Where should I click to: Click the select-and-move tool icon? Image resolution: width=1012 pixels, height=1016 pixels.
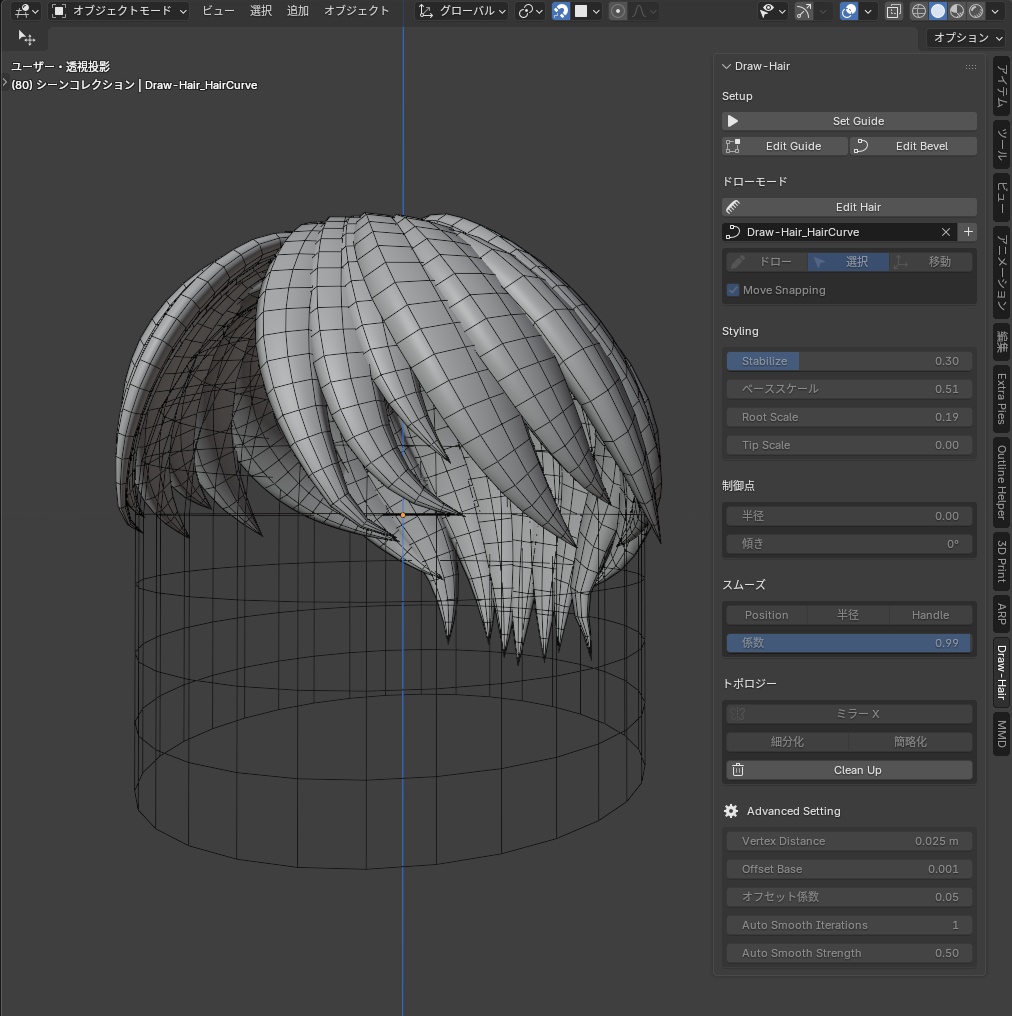click(x=27, y=38)
